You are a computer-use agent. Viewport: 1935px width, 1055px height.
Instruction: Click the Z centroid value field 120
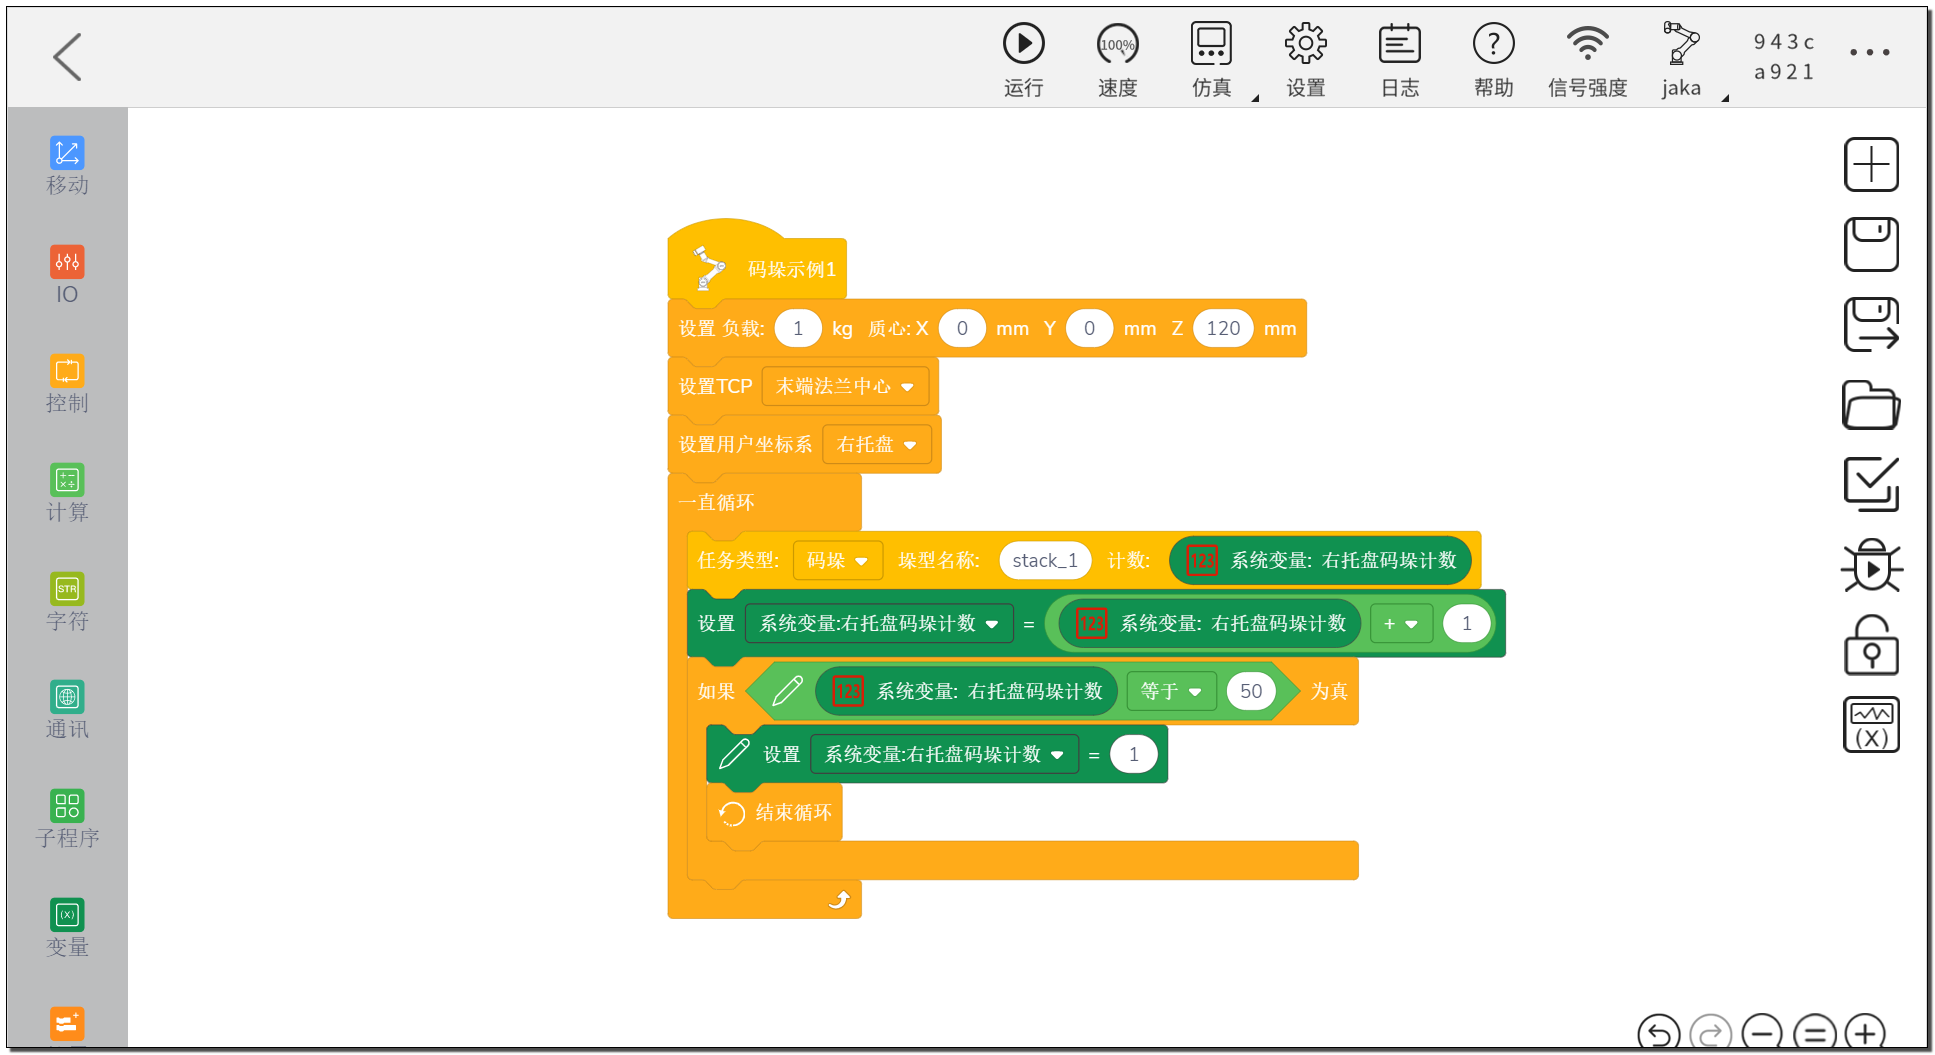(x=1222, y=328)
